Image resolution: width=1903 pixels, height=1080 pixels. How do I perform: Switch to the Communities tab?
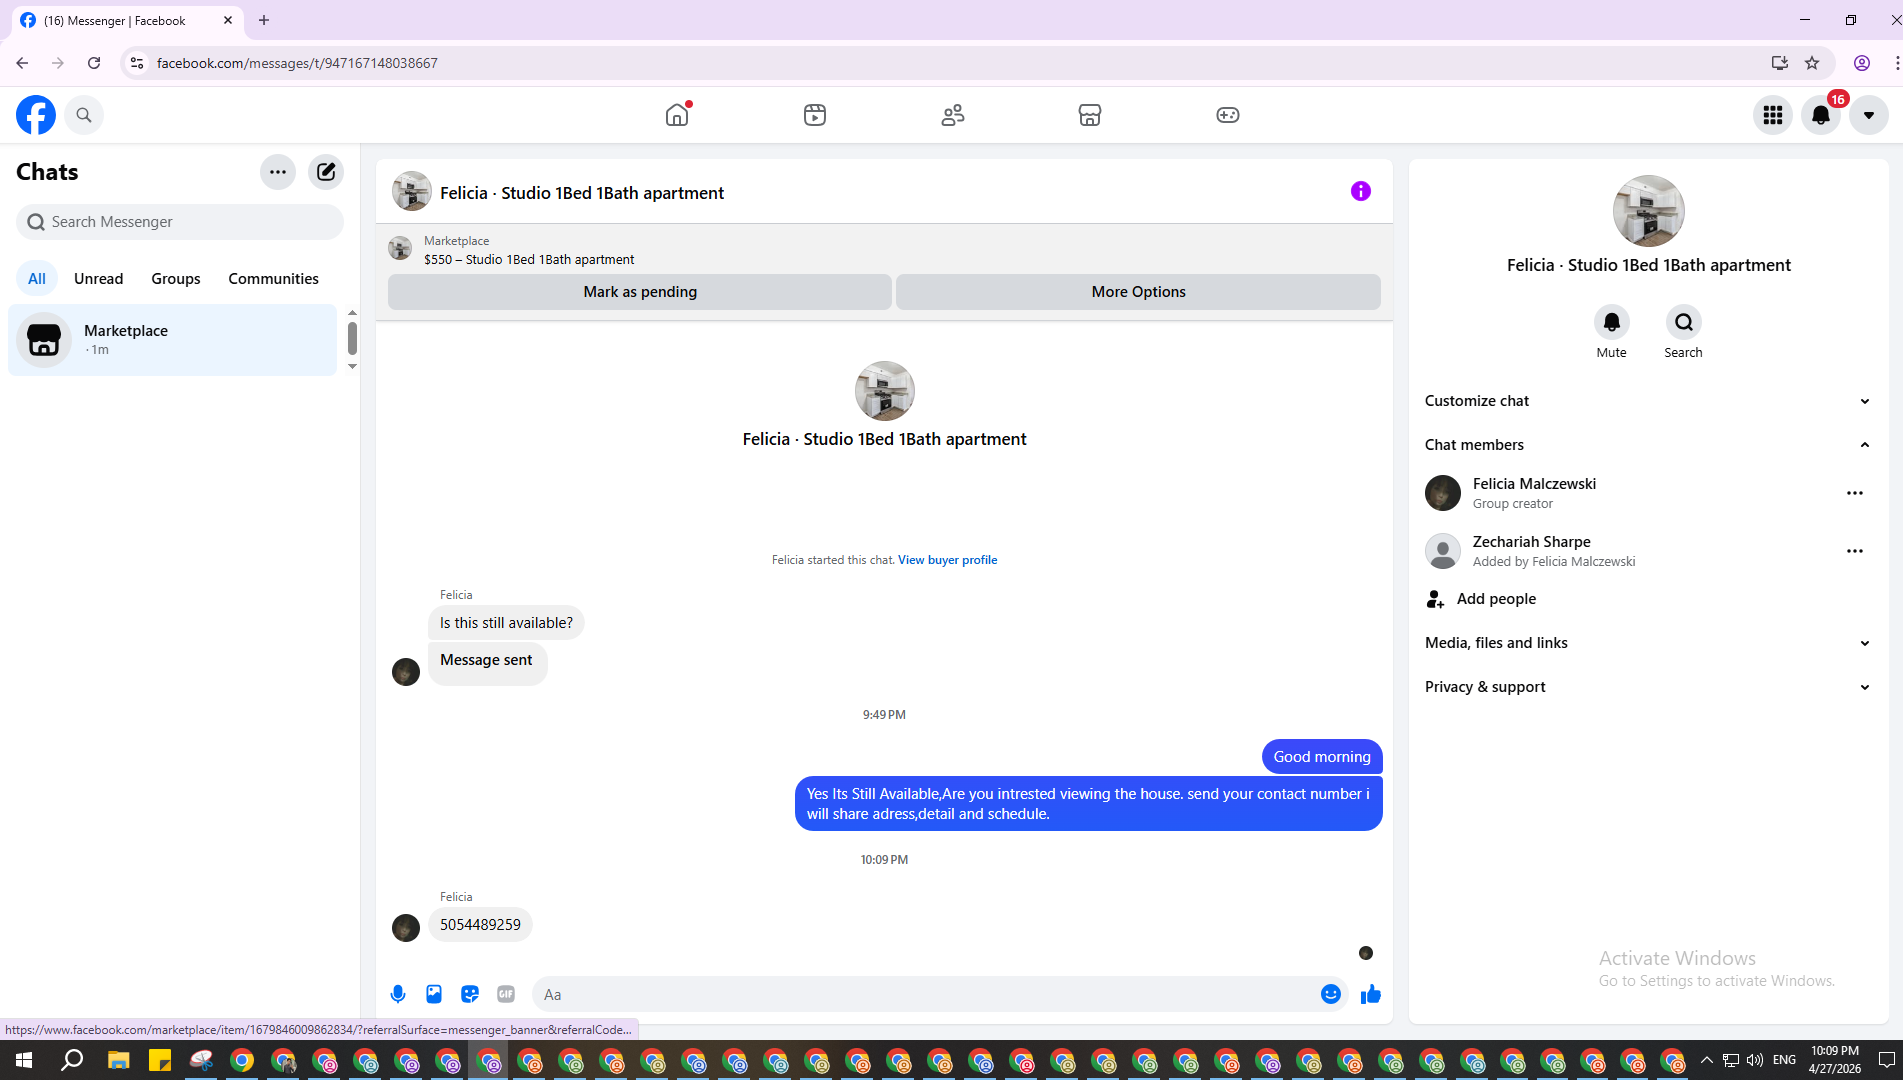pos(273,279)
